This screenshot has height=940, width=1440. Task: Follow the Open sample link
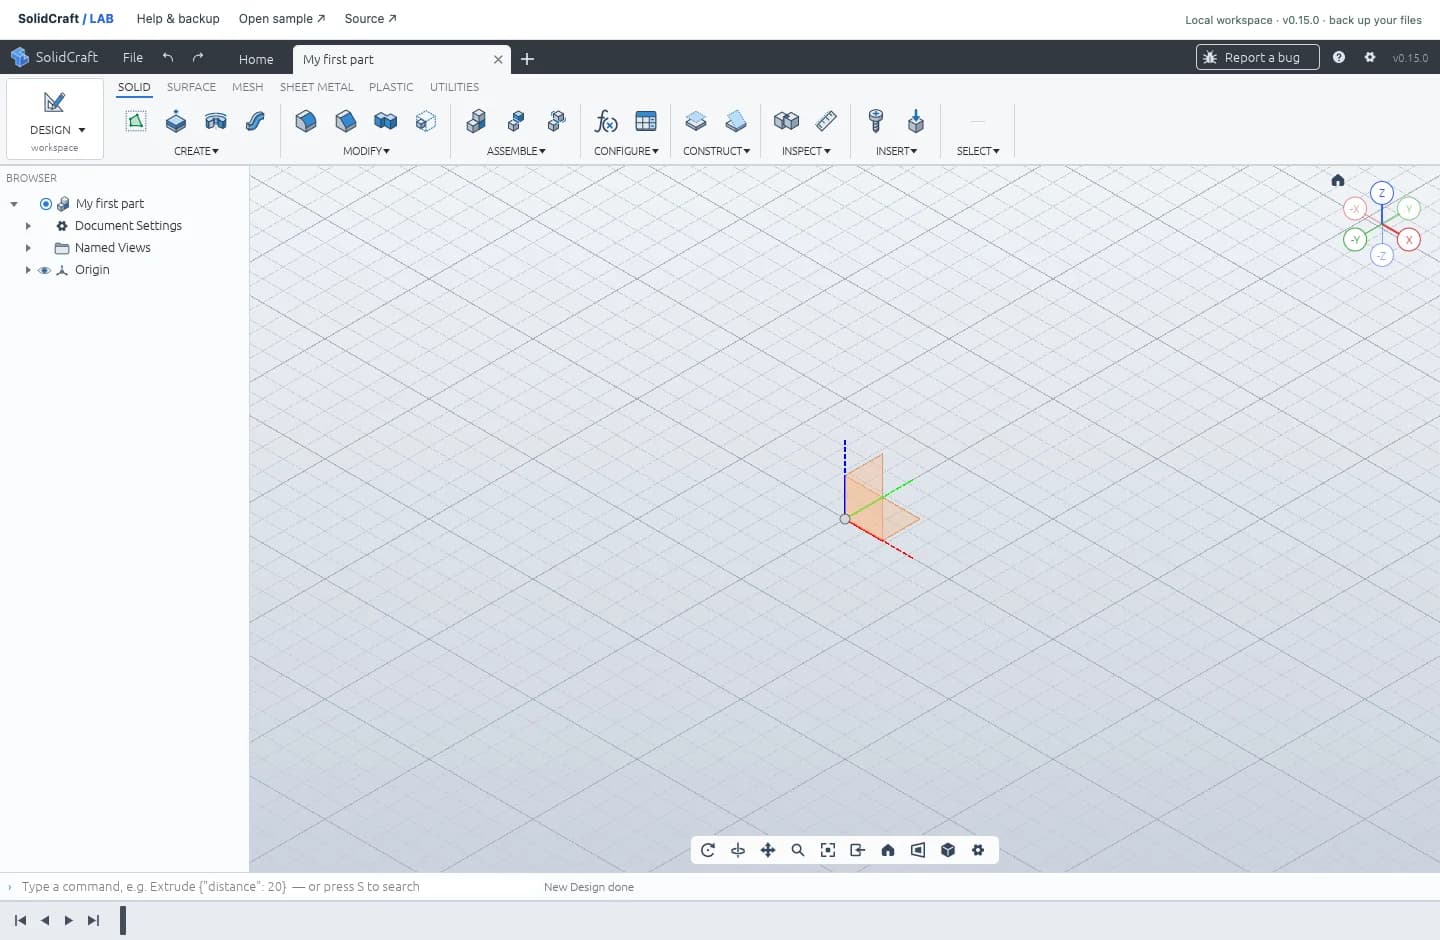(x=282, y=19)
